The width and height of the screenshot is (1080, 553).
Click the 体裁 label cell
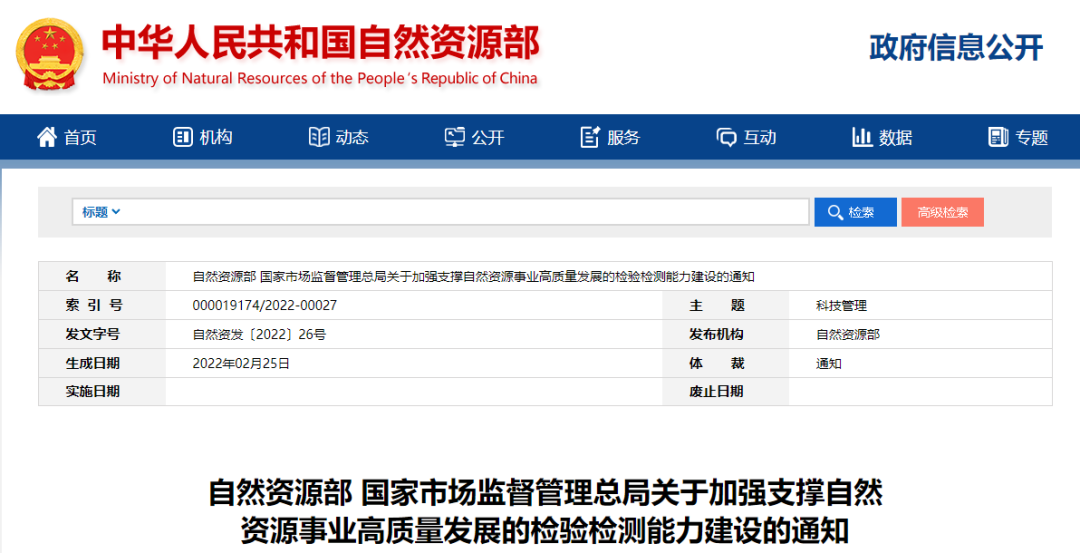pyautogui.click(x=726, y=363)
